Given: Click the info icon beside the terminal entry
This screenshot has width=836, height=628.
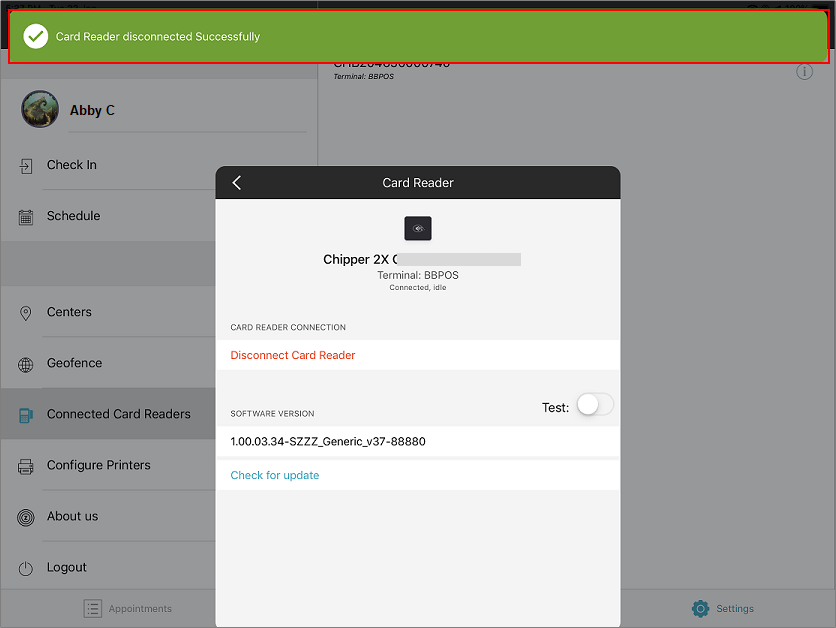Looking at the screenshot, I should 805,71.
